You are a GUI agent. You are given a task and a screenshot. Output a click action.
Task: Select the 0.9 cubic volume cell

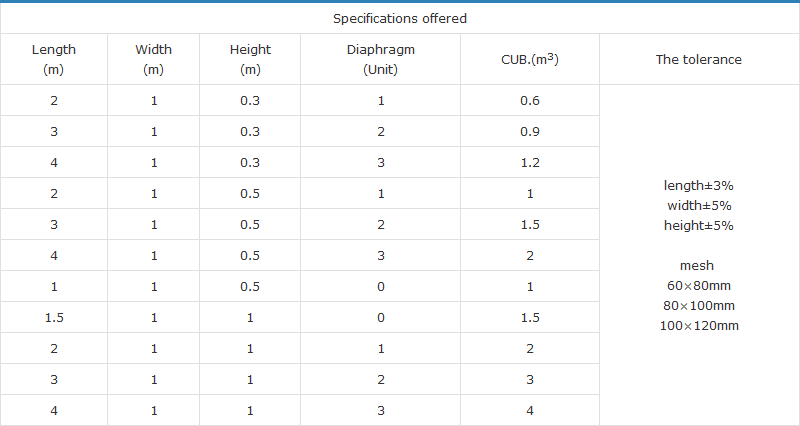530,132
